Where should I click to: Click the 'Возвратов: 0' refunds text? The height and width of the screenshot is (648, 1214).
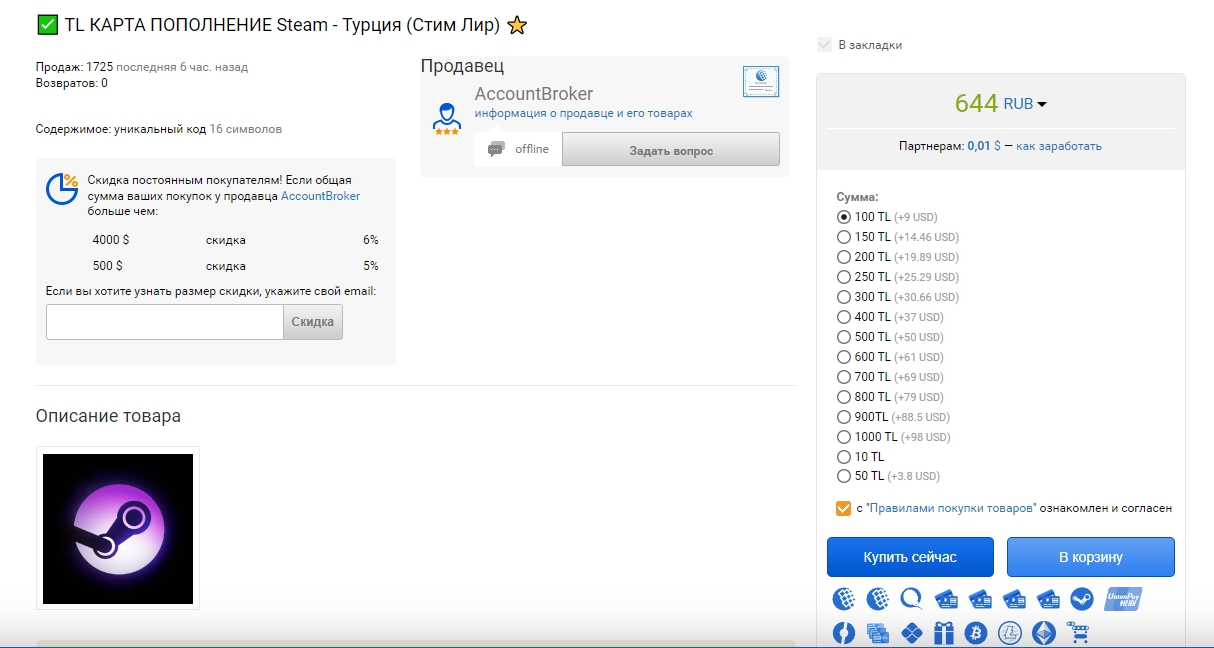(72, 83)
